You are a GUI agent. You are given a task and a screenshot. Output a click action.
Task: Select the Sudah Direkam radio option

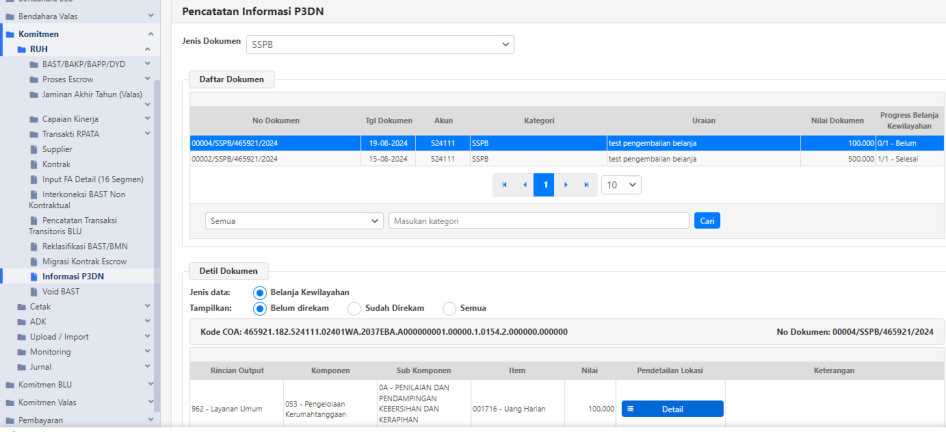[353, 308]
